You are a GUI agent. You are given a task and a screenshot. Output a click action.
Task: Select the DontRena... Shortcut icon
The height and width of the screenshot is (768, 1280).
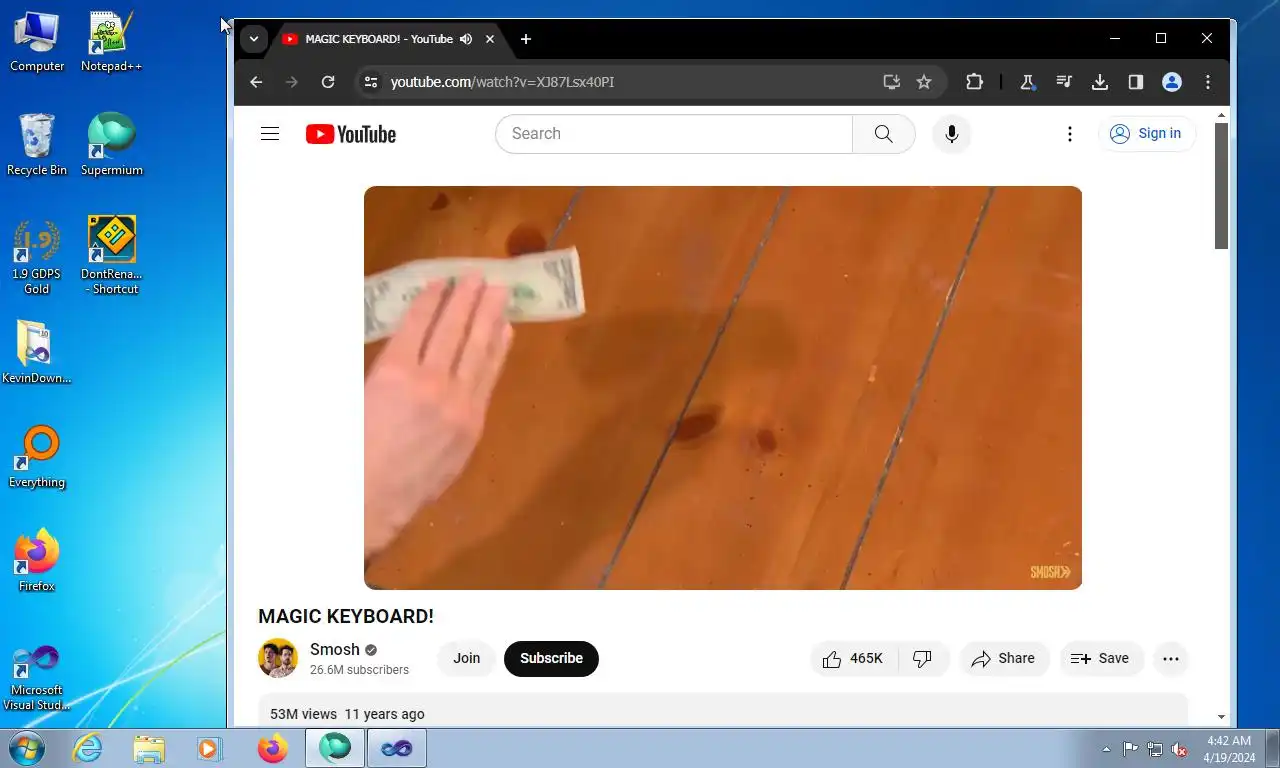coord(111,257)
